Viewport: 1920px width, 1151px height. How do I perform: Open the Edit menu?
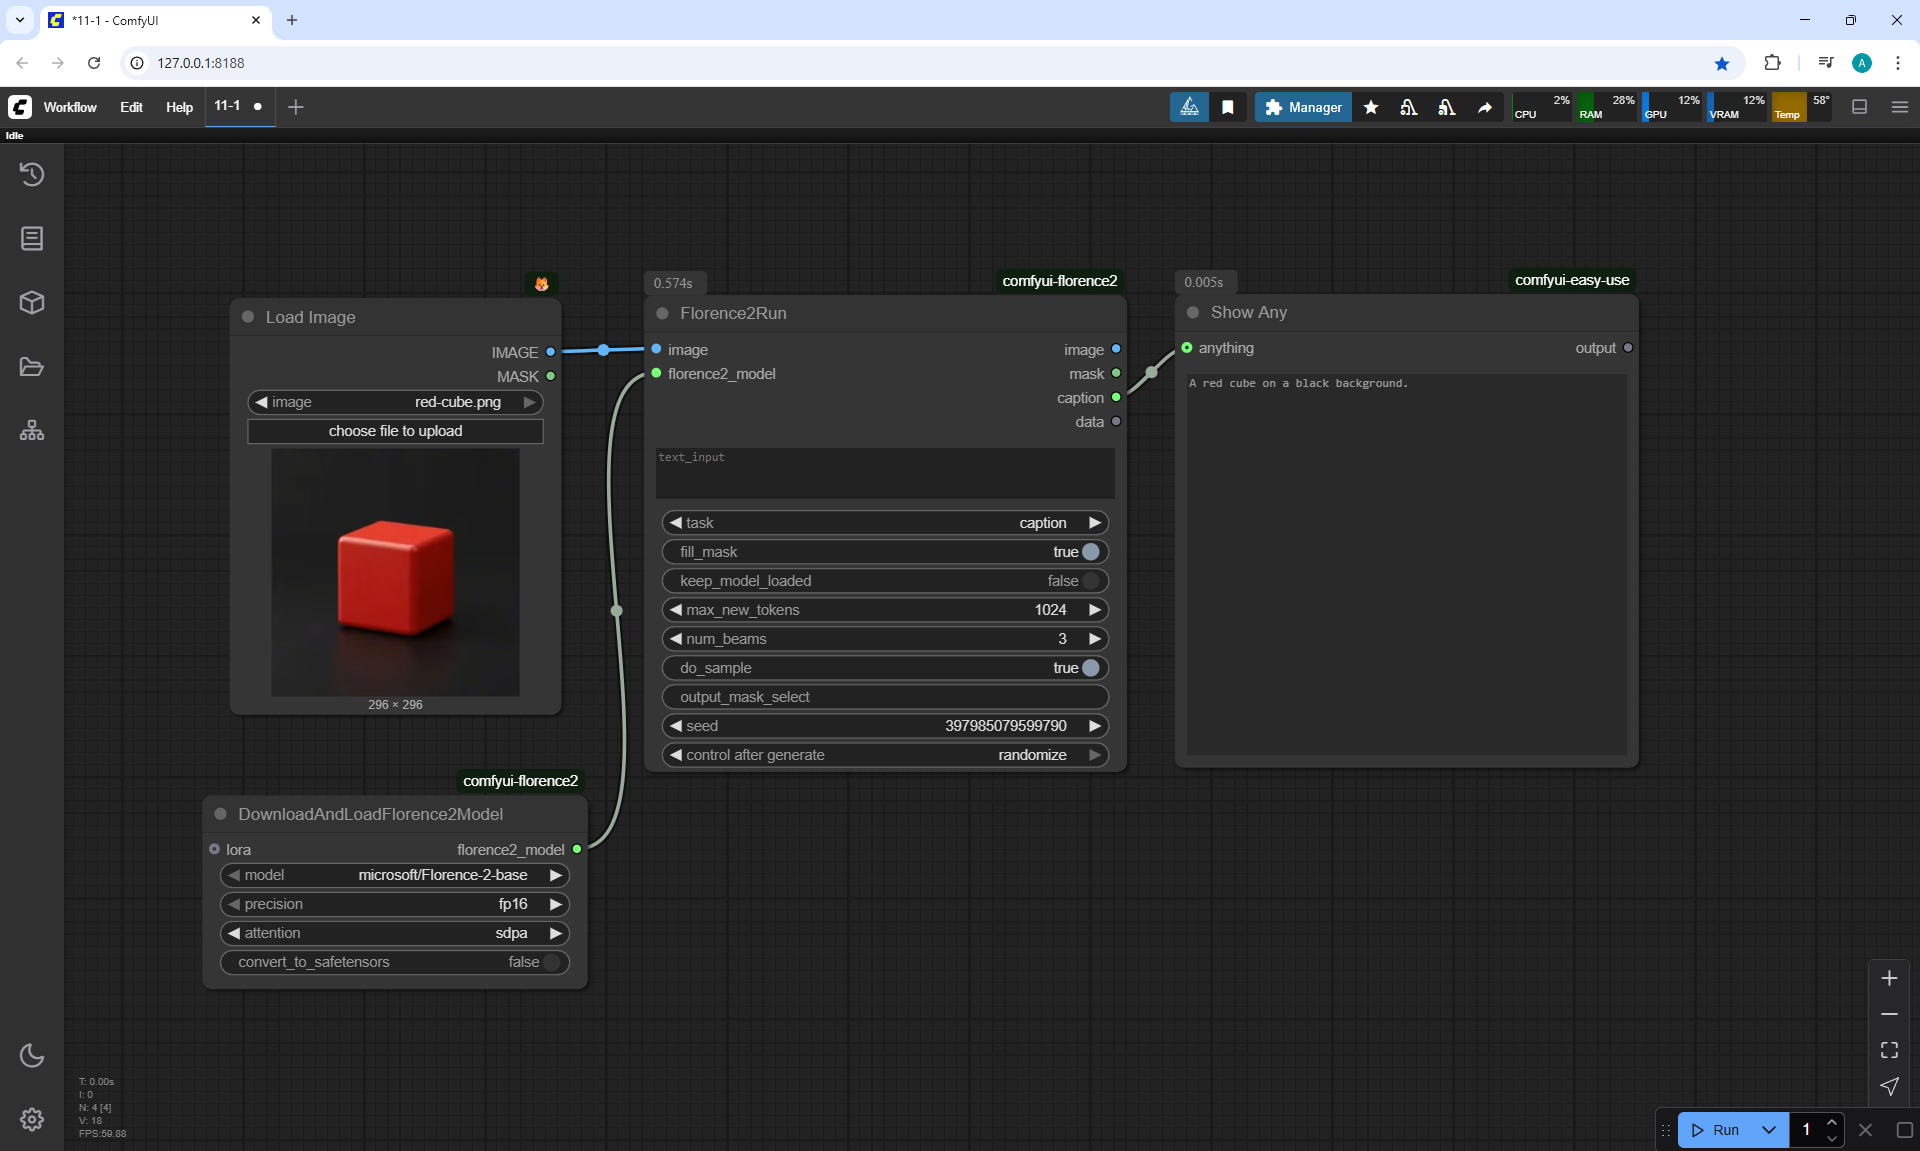point(131,107)
